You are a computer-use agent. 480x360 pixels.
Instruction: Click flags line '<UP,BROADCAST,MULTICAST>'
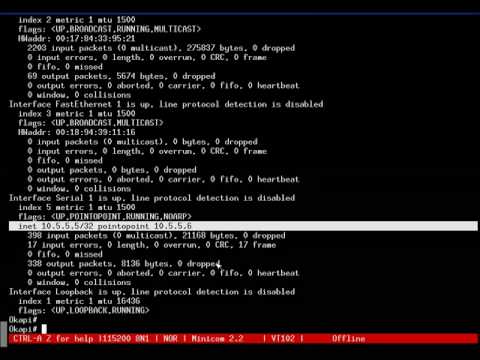click(x=91, y=123)
